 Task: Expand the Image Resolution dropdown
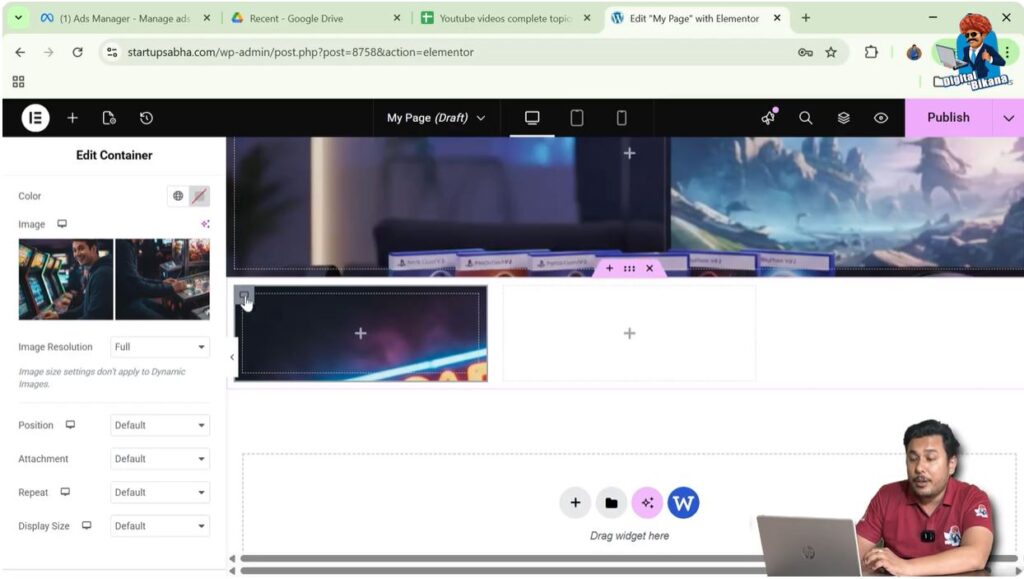click(x=160, y=347)
